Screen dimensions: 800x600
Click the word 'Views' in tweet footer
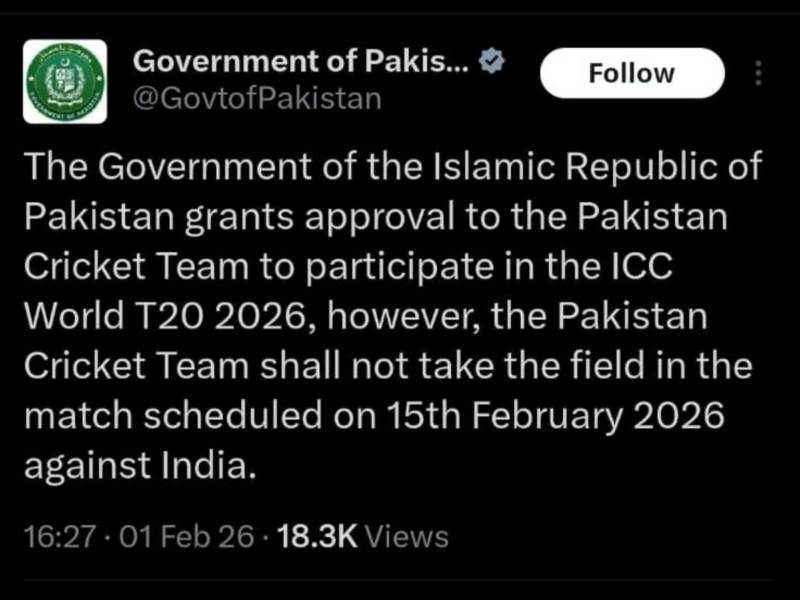coord(406,537)
